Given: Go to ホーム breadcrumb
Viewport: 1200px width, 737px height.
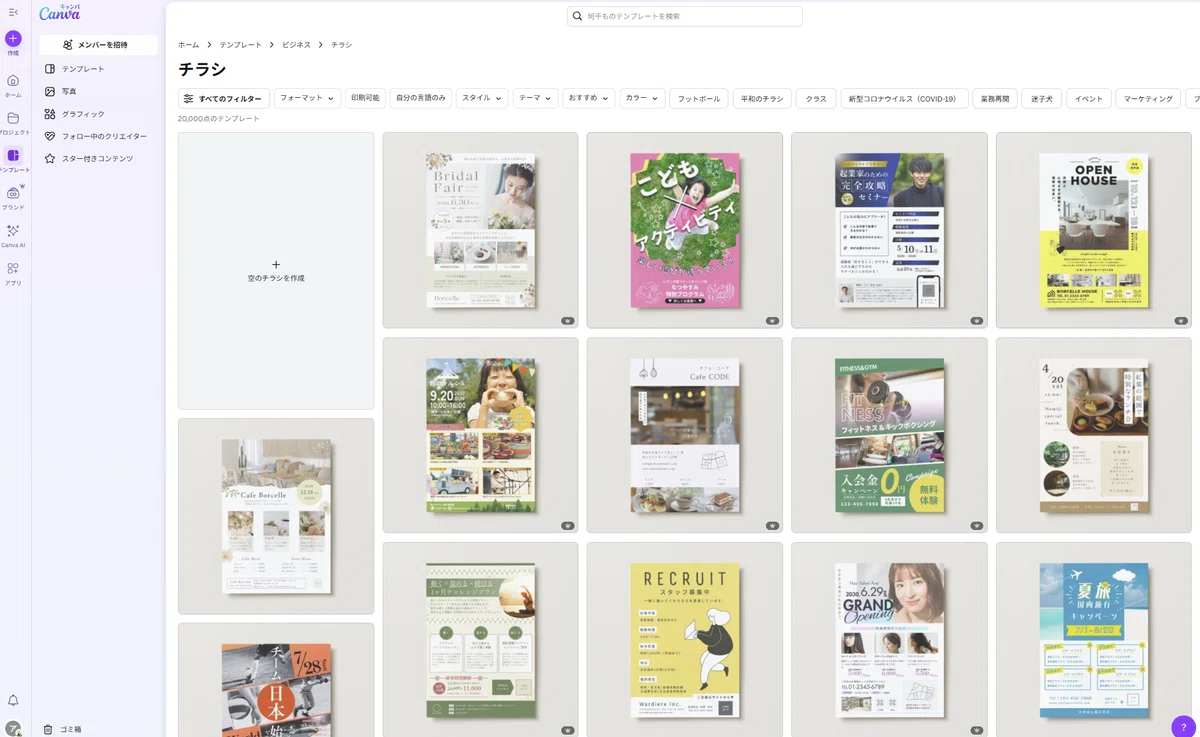Looking at the screenshot, I should pyautogui.click(x=188, y=45).
